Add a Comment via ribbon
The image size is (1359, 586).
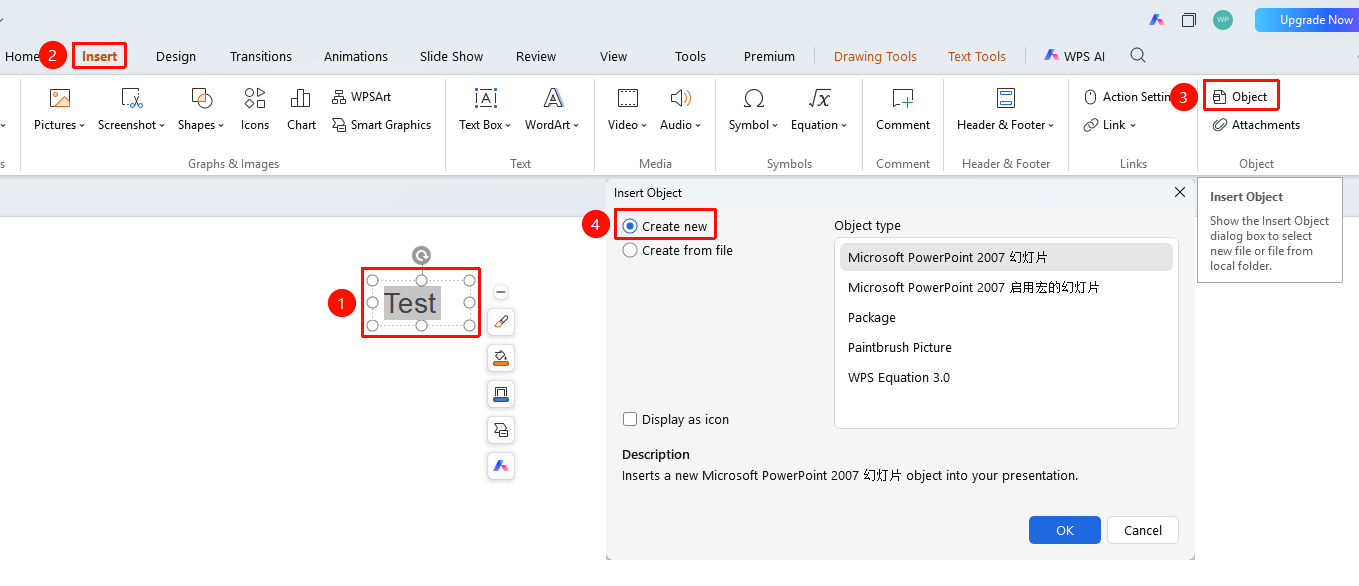[903, 110]
